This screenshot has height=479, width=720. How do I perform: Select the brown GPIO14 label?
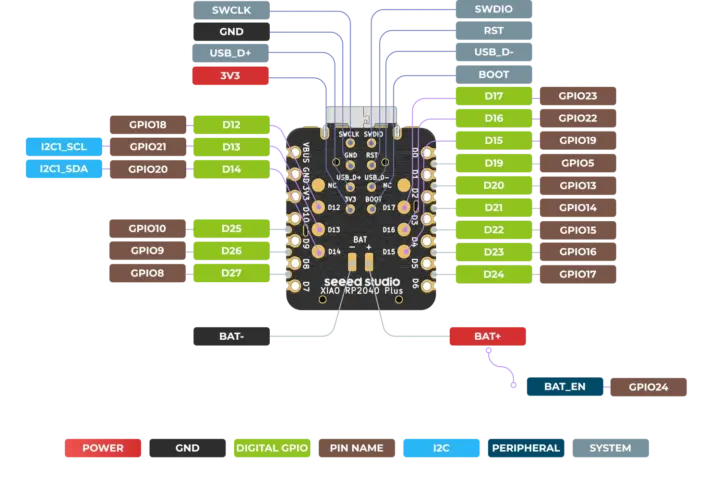(x=578, y=208)
